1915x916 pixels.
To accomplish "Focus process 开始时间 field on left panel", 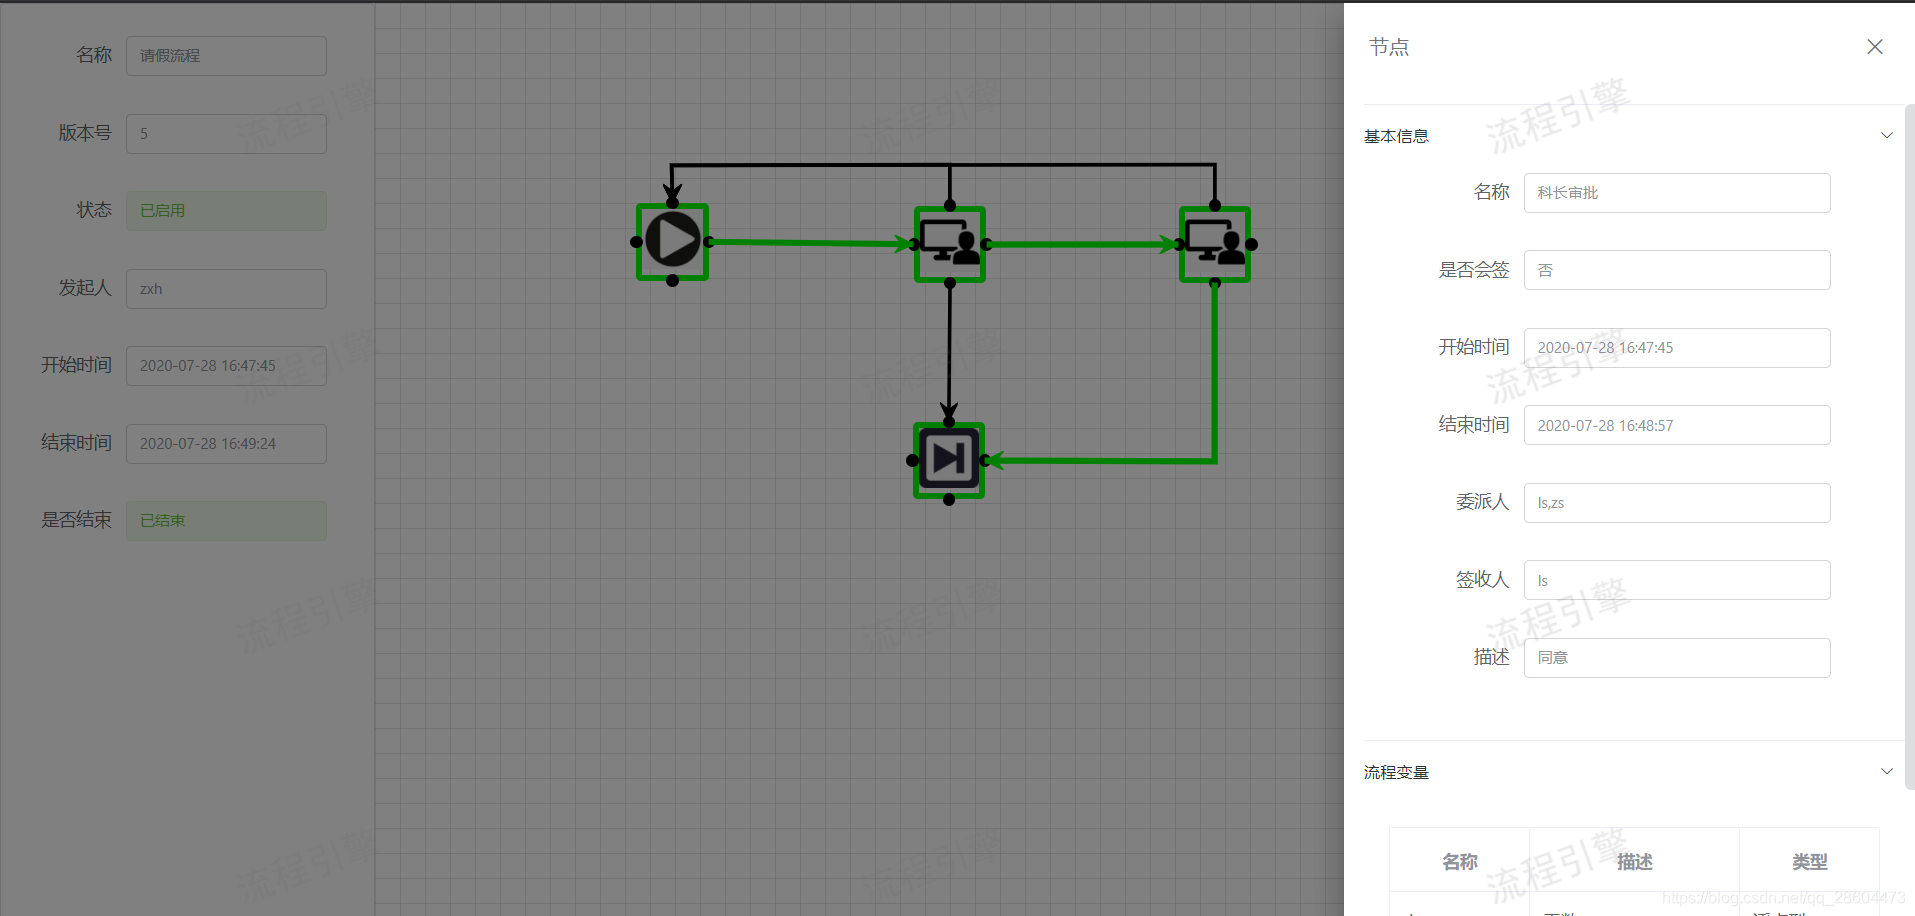I will coord(226,366).
